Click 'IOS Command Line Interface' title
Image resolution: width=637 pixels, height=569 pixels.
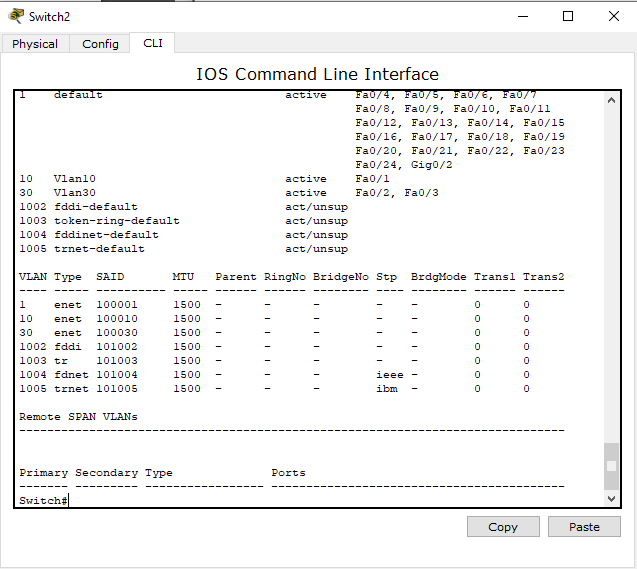pos(317,74)
